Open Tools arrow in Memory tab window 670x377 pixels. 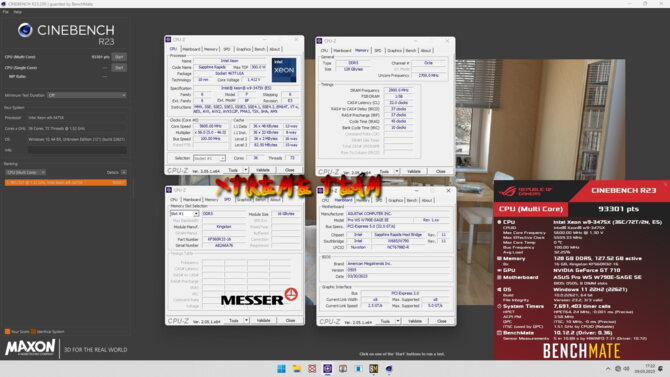(397, 171)
